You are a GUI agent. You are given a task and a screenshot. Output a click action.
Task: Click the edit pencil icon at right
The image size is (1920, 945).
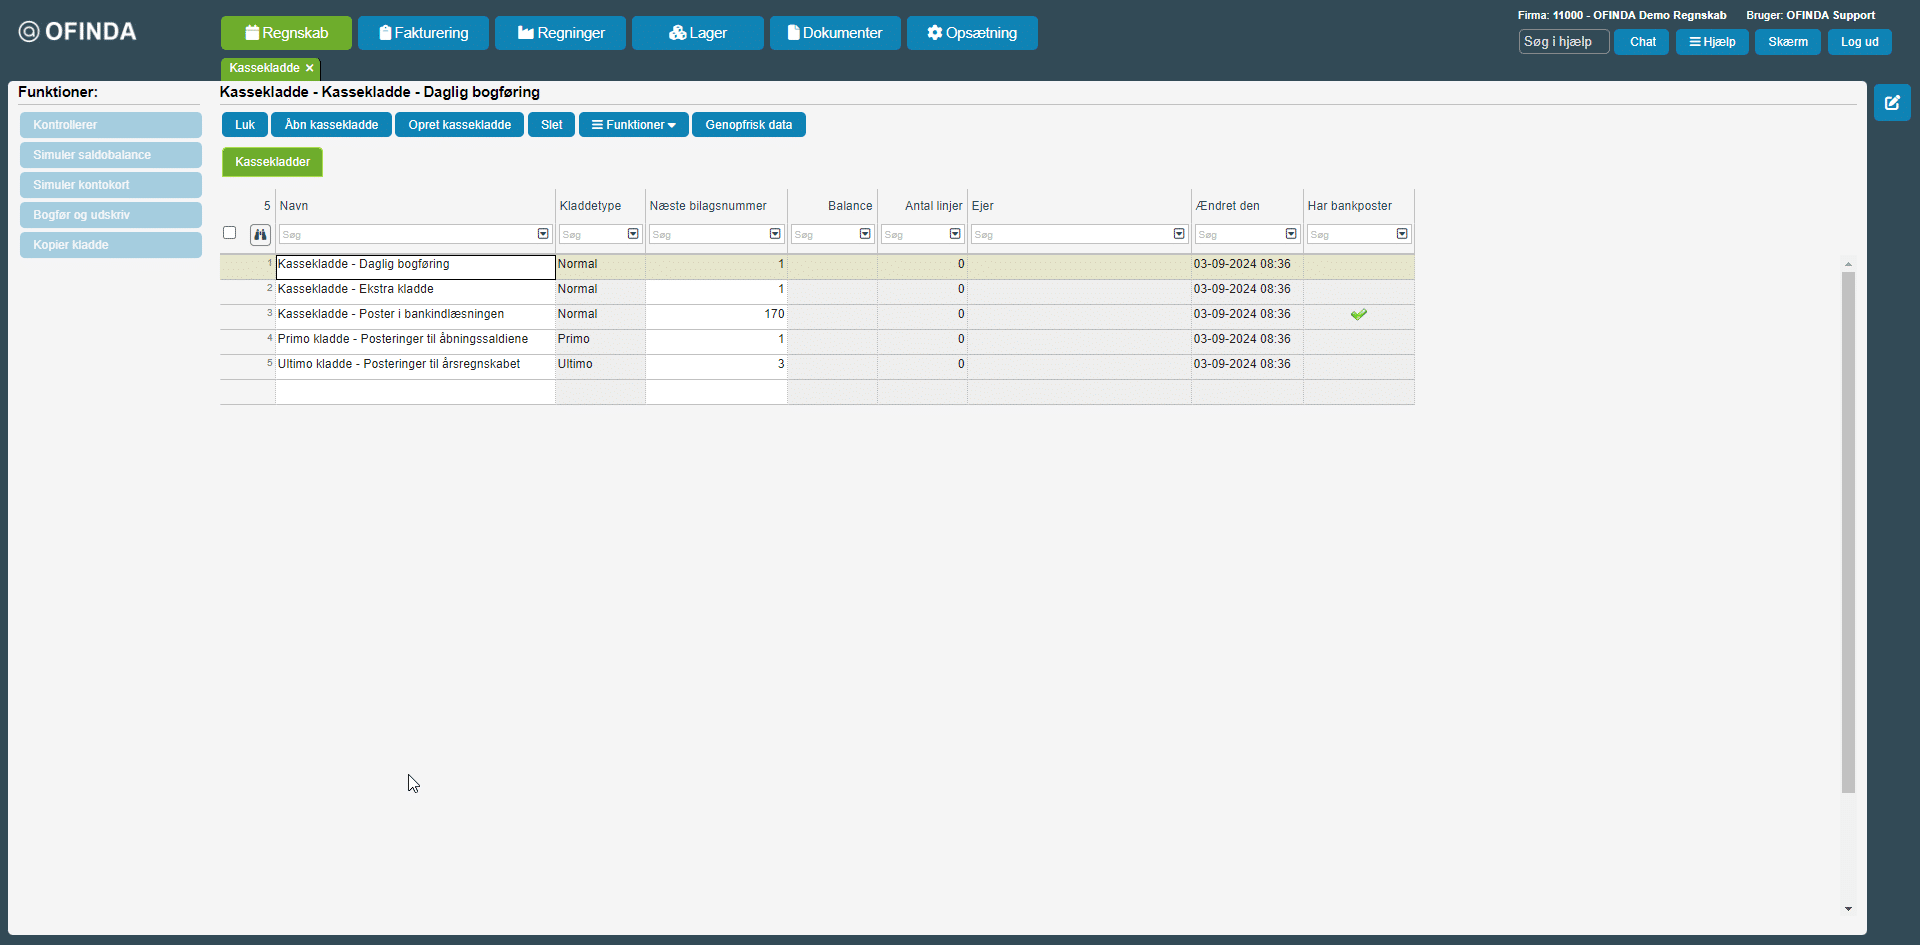pos(1892,102)
